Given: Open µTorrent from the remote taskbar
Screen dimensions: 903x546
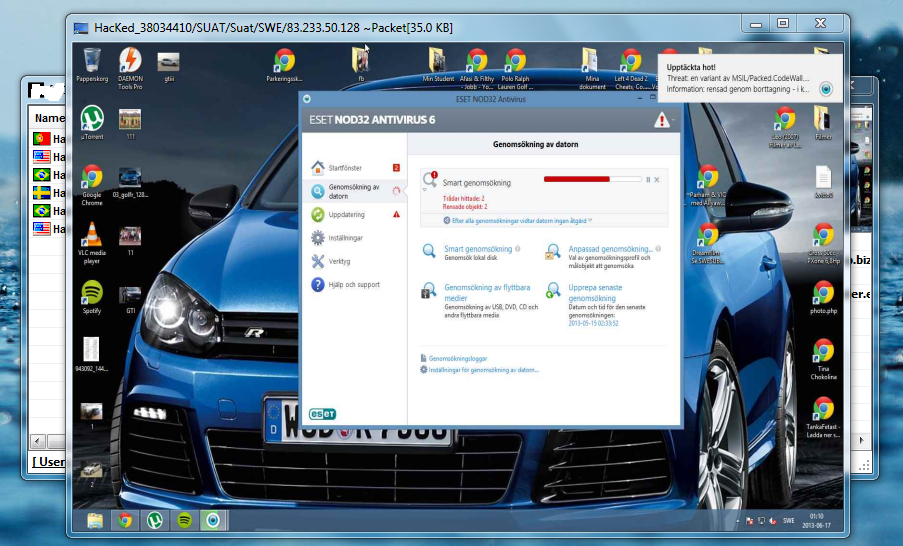Looking at the screenshot, I should tap(154, 521).
